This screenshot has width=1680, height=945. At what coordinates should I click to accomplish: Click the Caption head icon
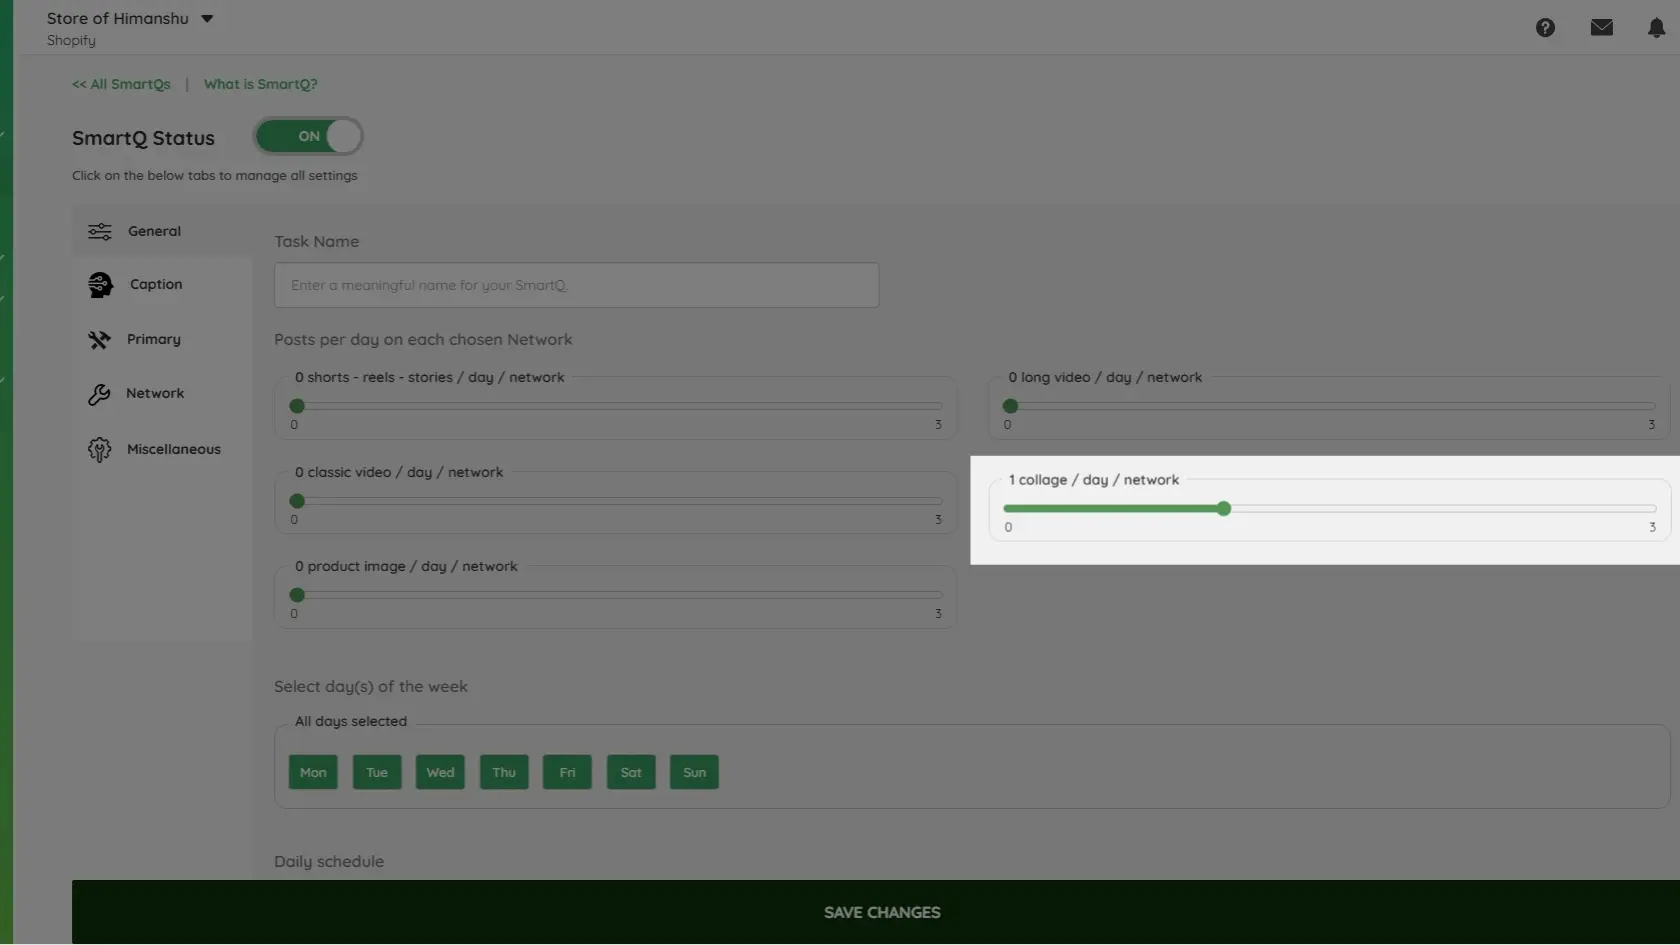pos(100,285)
